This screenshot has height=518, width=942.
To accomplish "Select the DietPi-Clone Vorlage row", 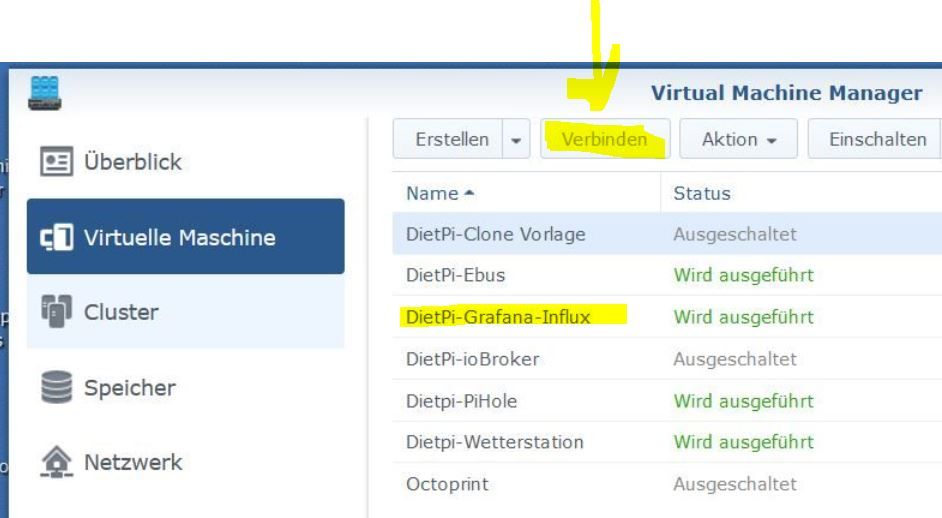I will coord(667,234).
